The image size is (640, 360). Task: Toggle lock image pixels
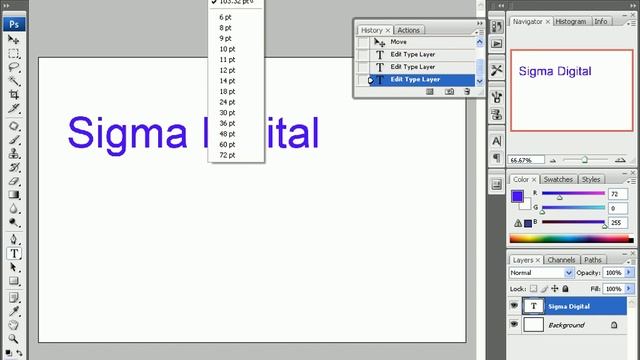tap(544, 289)
